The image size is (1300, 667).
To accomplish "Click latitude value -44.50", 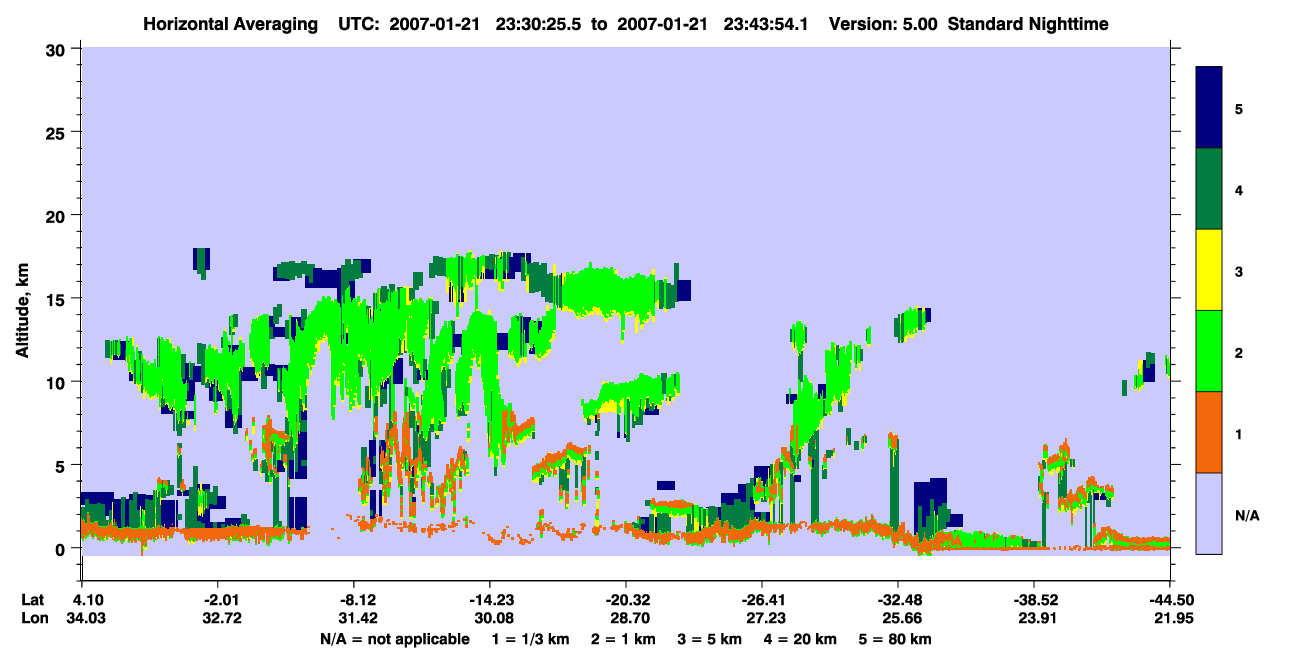I will tap(1169, 601).
